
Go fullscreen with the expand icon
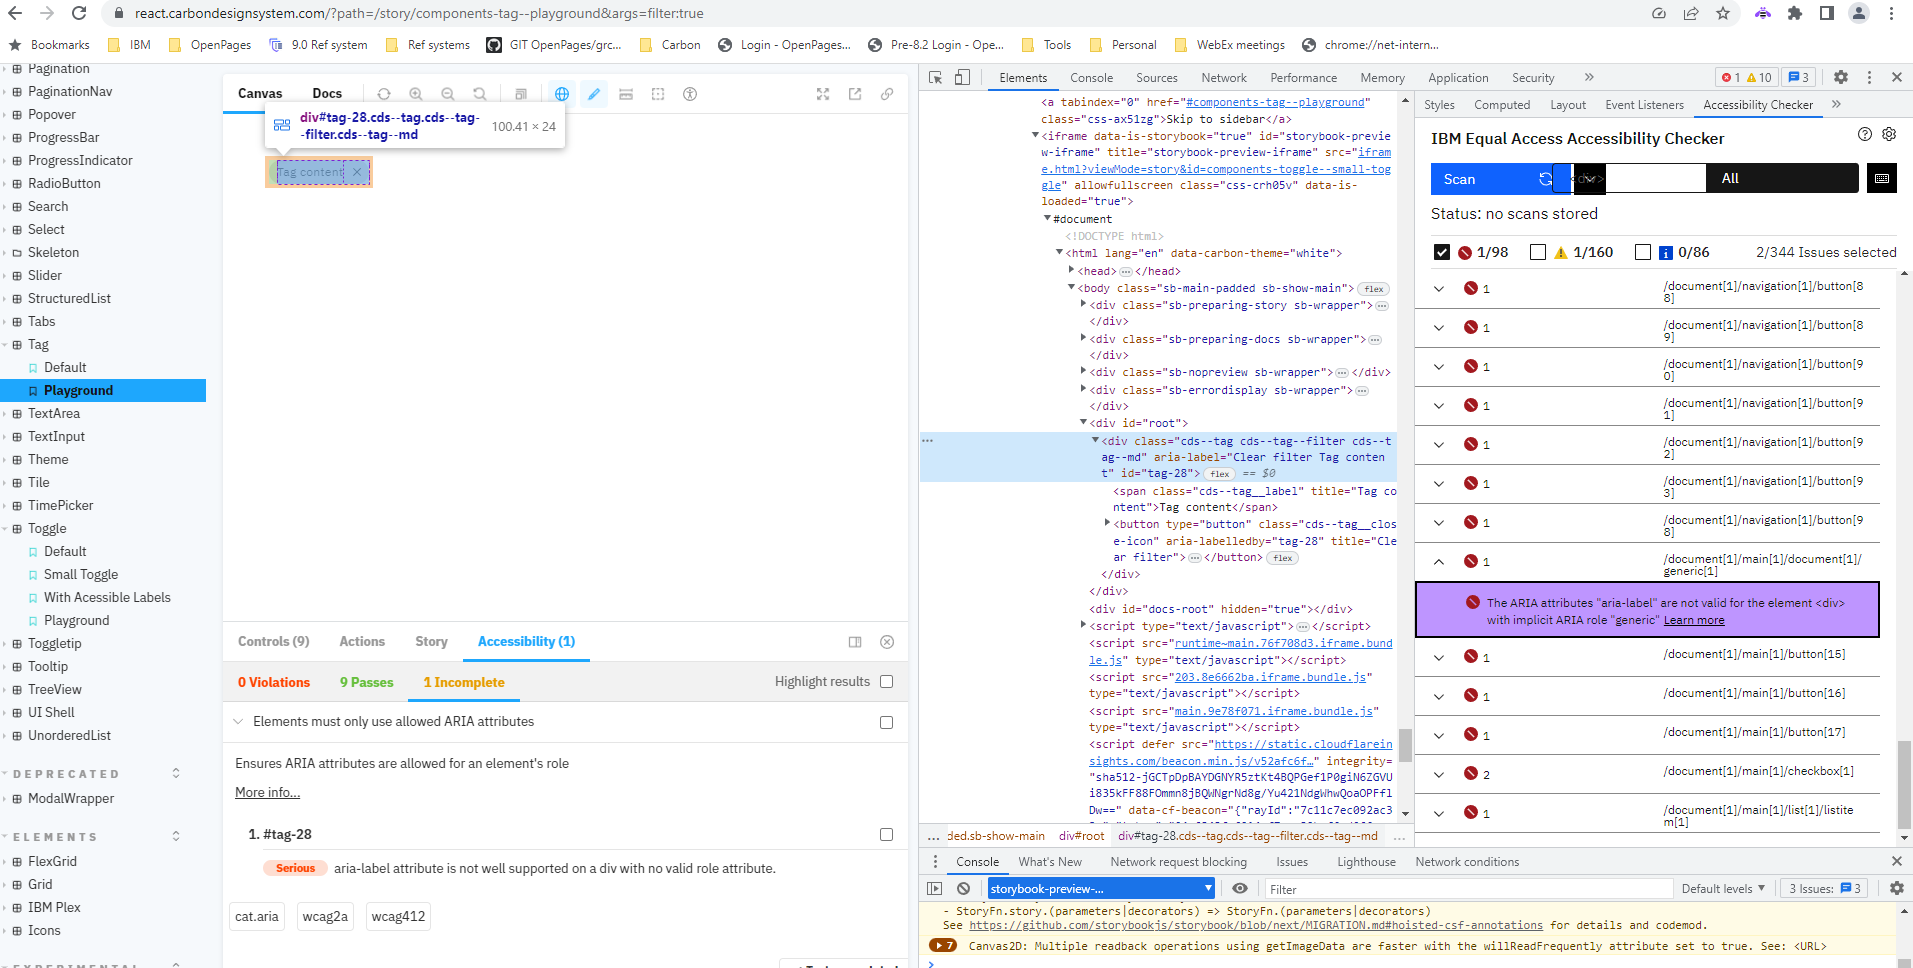pyautogui.click(x=822, y=94)
